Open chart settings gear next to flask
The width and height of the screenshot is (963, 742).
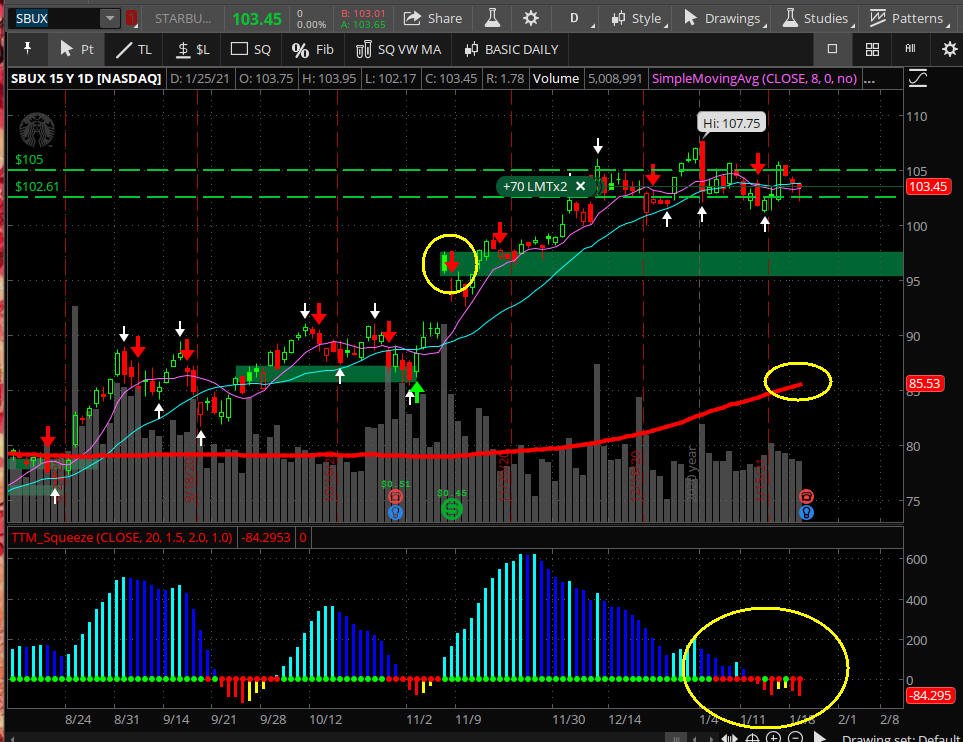531,18
